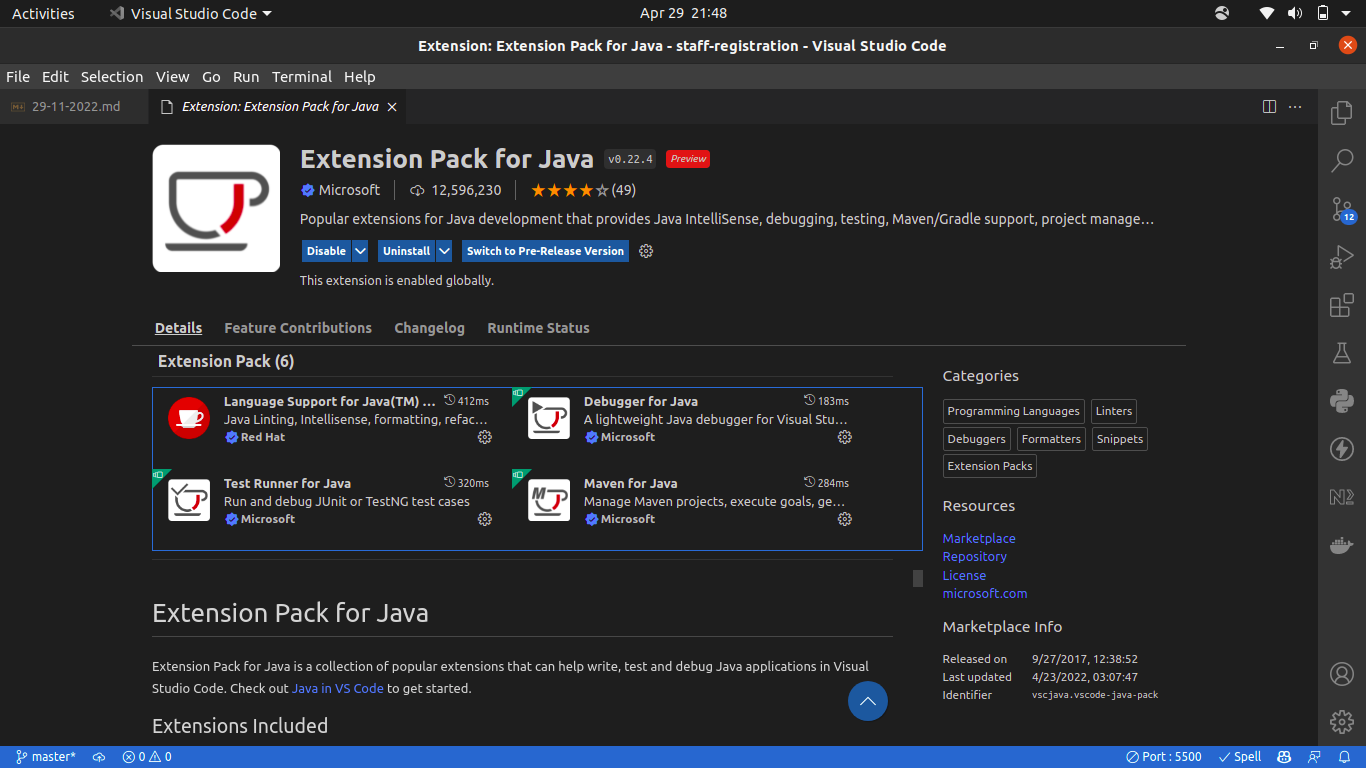Image resolution: width=1366 pixels, height=768 pixels.
Task: Open the Help menu
Action: (360, 77)
